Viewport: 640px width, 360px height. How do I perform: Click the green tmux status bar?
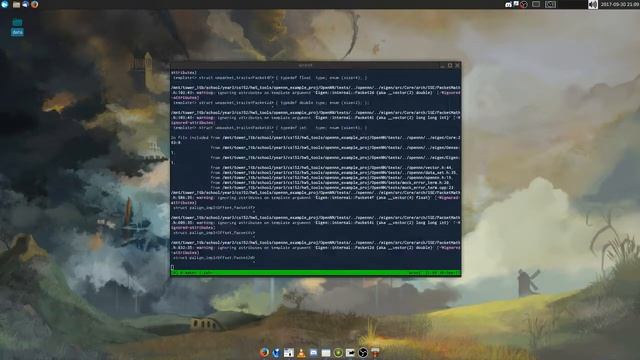point(316,273)
